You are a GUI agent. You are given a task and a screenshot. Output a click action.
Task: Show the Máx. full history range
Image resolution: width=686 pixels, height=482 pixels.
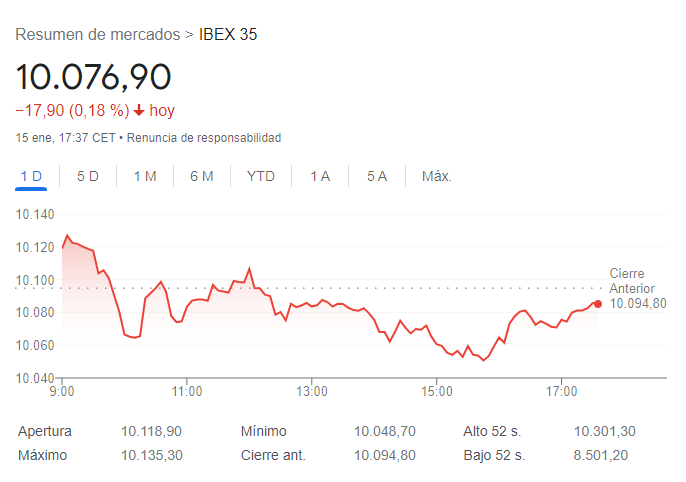(x=437, y=176)
